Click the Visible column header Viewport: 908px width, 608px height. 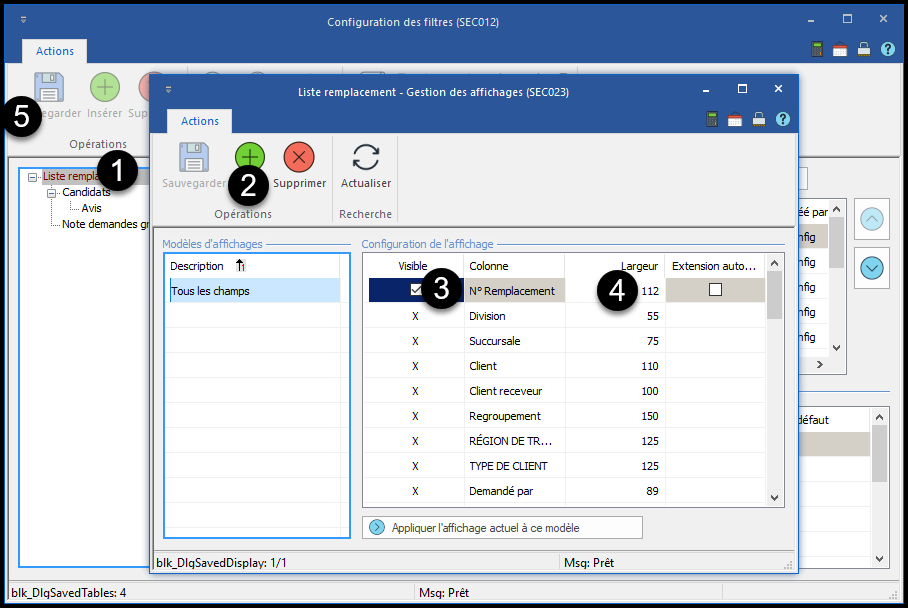(413, 266)
